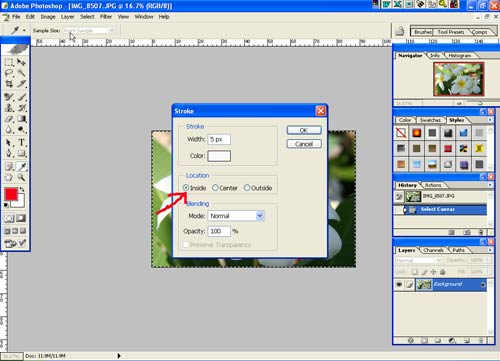
Task: Open the File Browser from options bar
Action: (399, 31)
